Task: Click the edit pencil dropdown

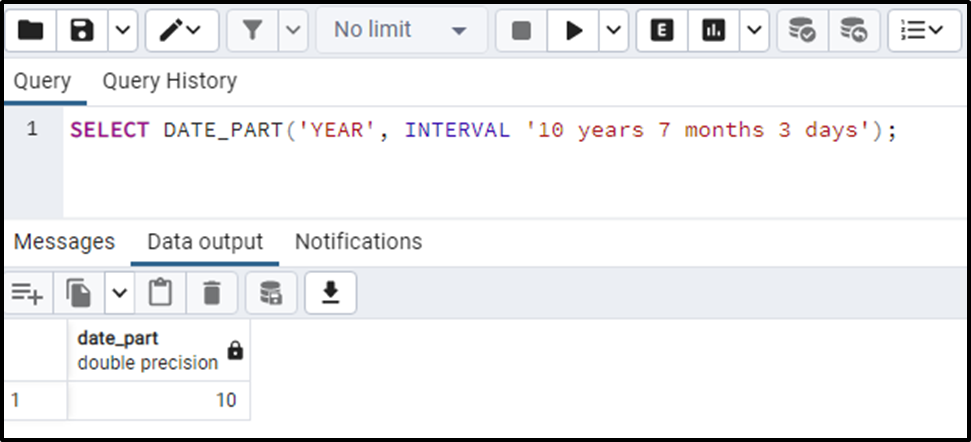Action: coord(181,30)
